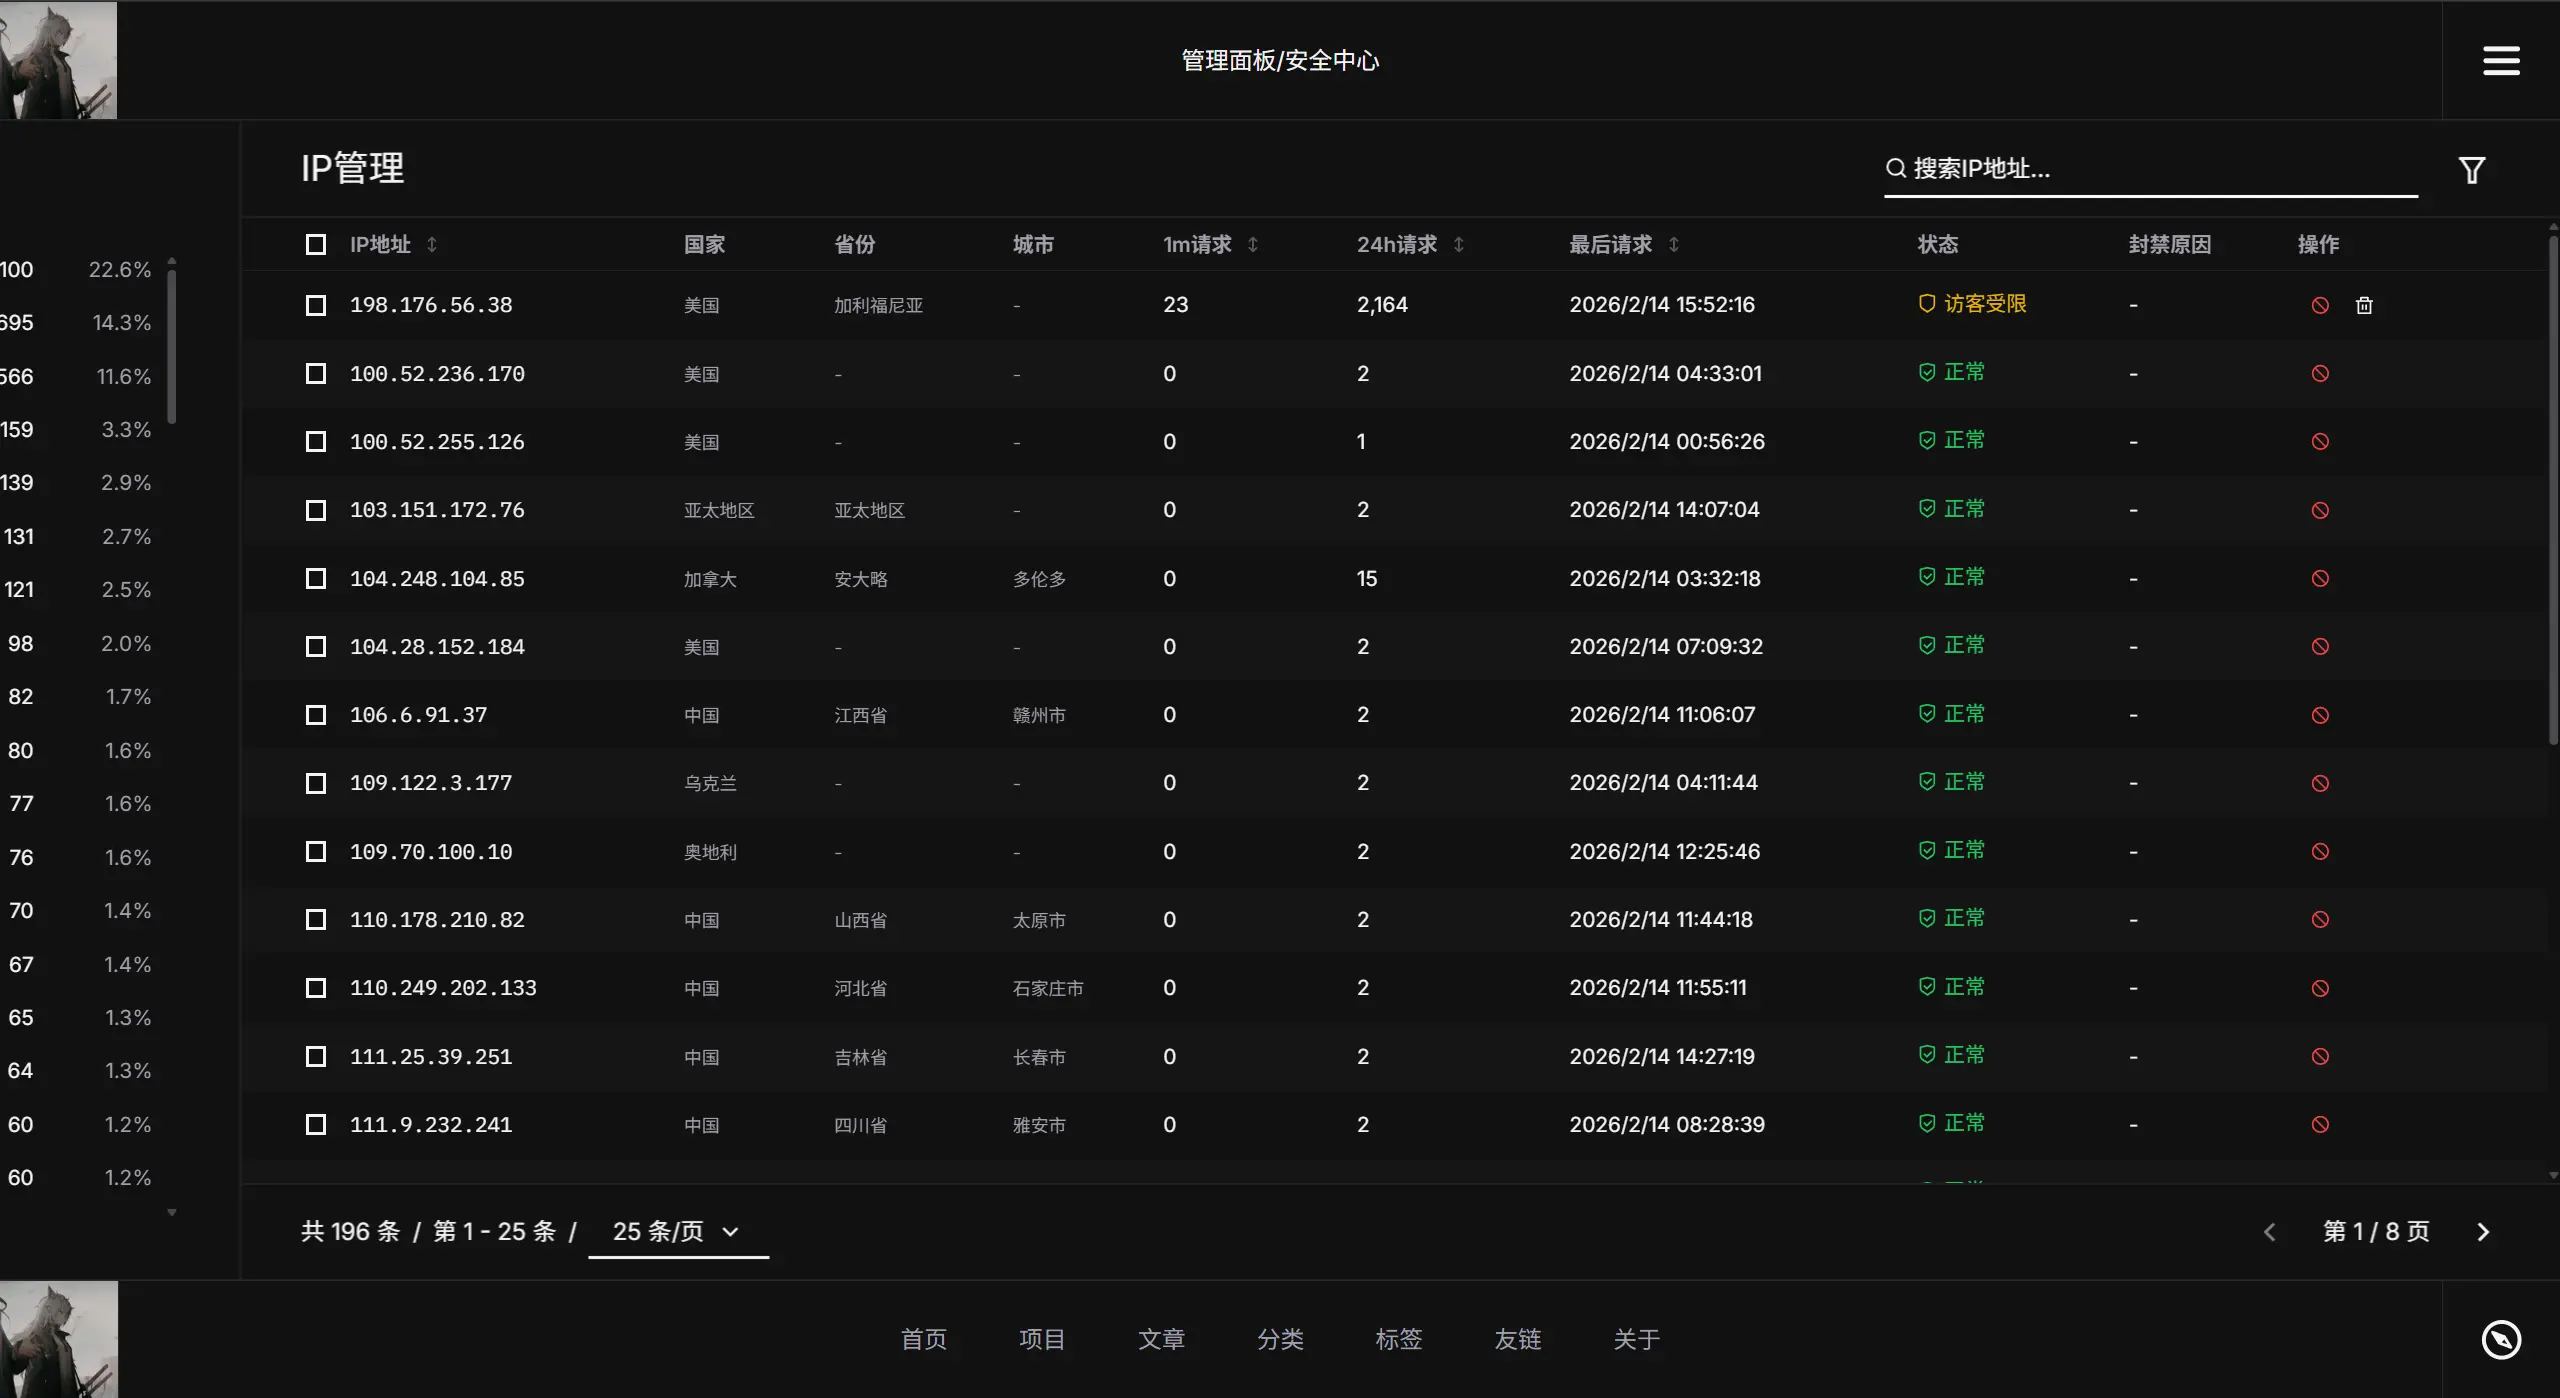Select checkbox for 106.6.91.37 row
The image size is (2560, 1398).
point(316,715)
